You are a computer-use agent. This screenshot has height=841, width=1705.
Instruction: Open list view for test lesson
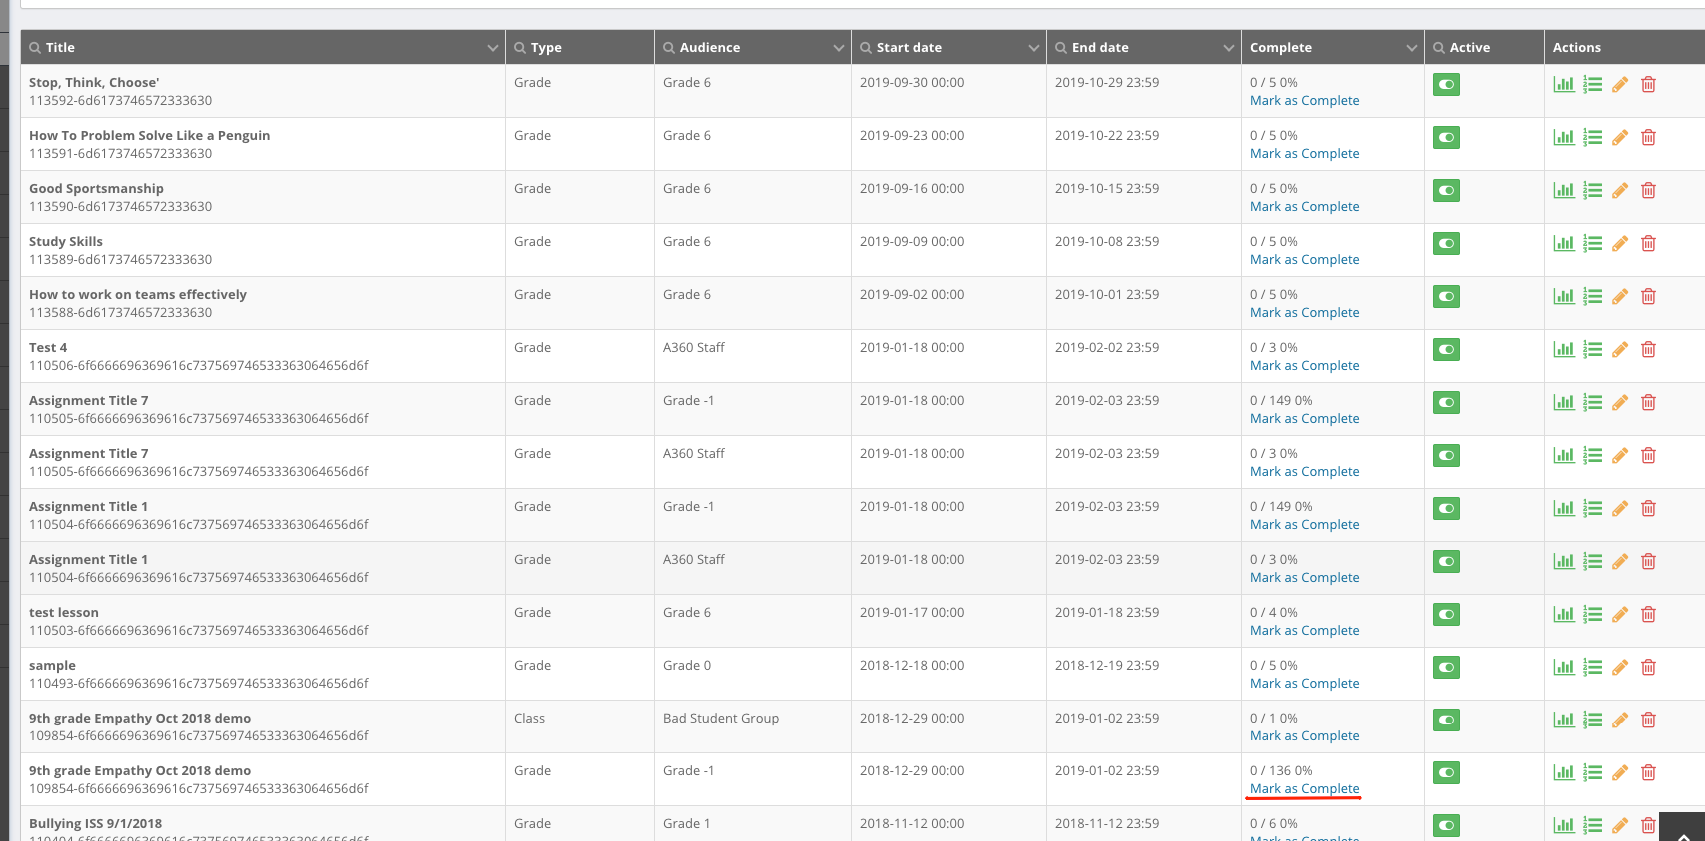(1593, 615)
